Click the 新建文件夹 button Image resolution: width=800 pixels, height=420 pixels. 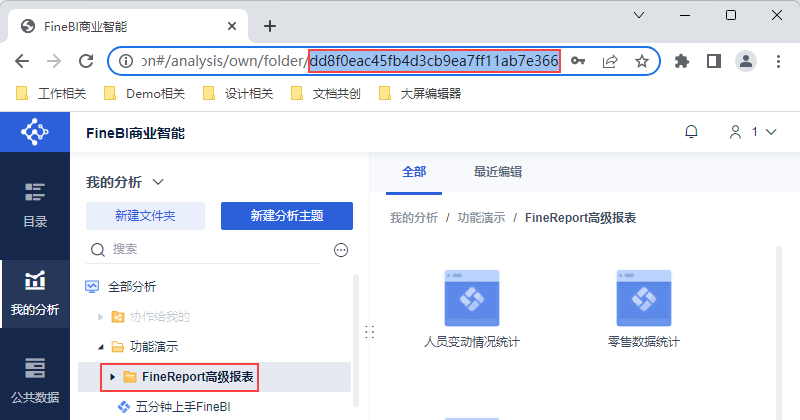[x=145, y=216]
